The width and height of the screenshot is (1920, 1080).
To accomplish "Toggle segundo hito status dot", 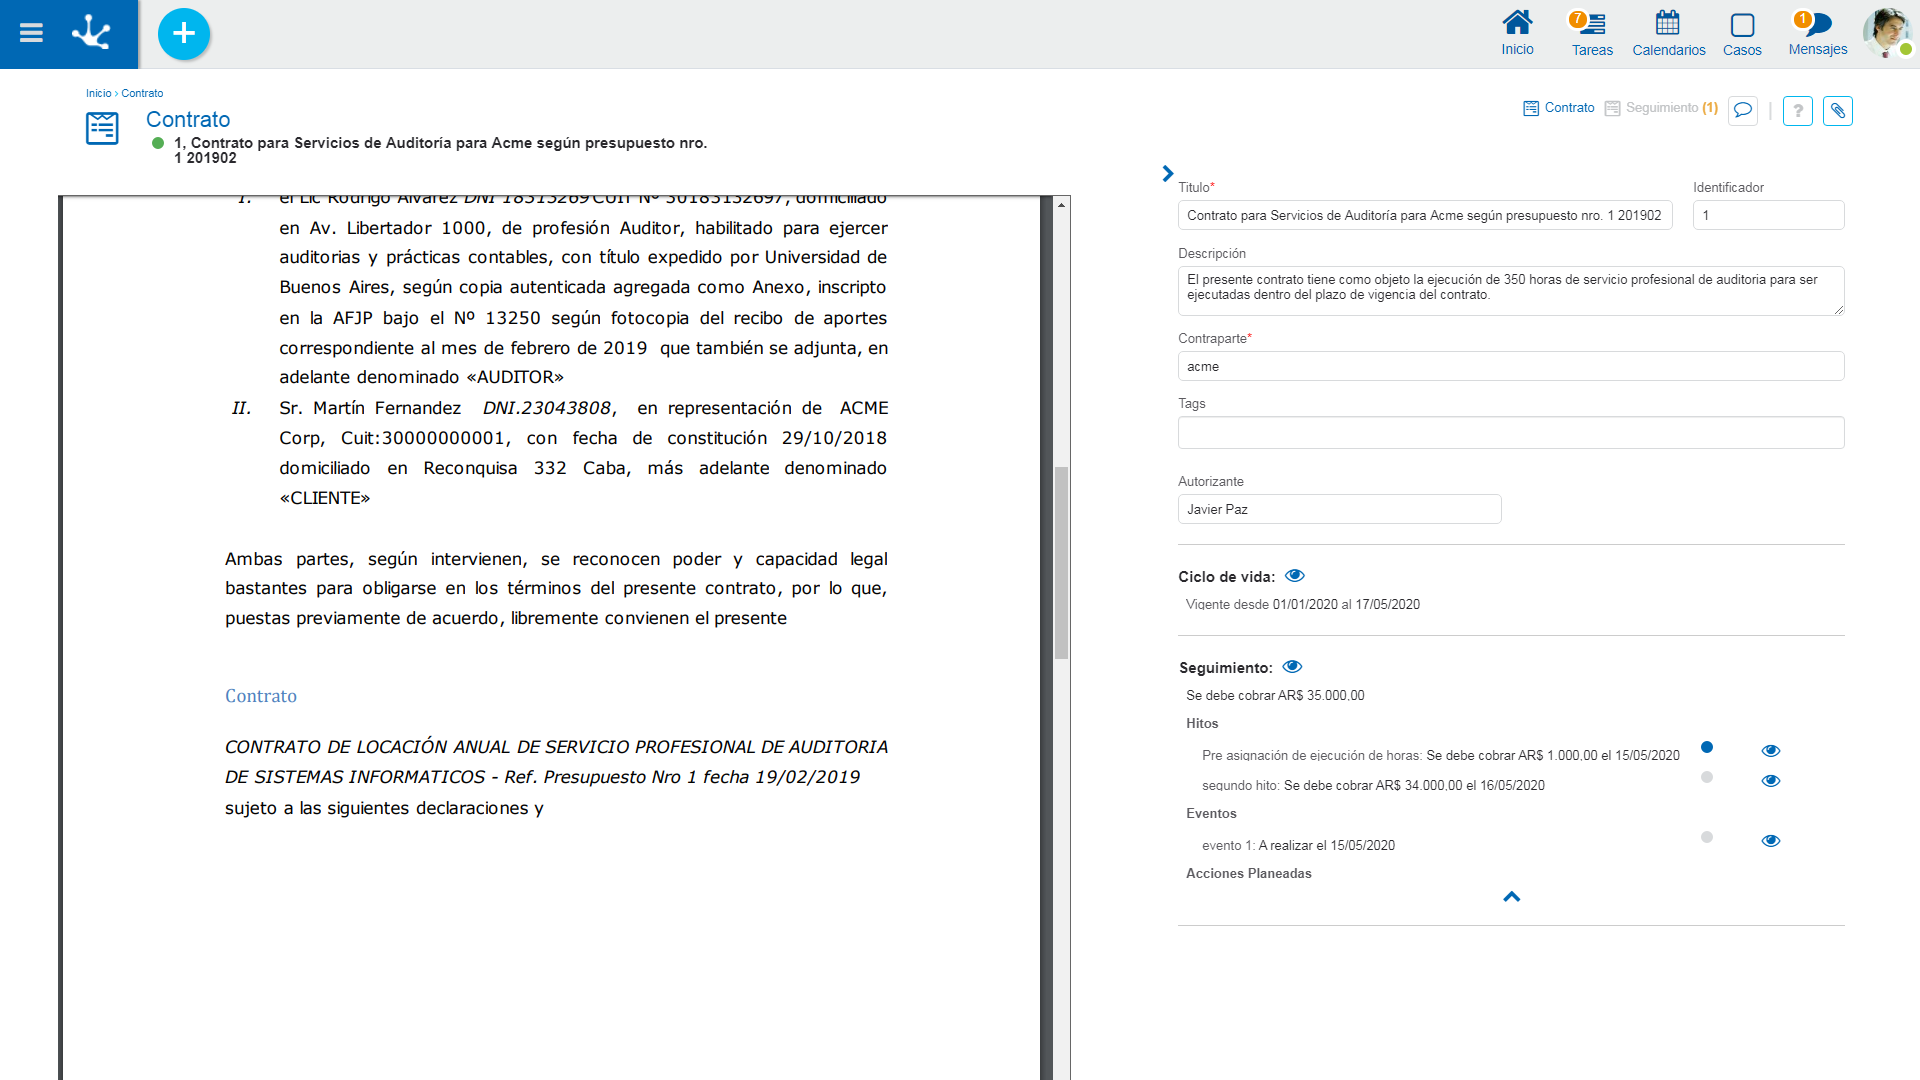I will (1707, 777).
